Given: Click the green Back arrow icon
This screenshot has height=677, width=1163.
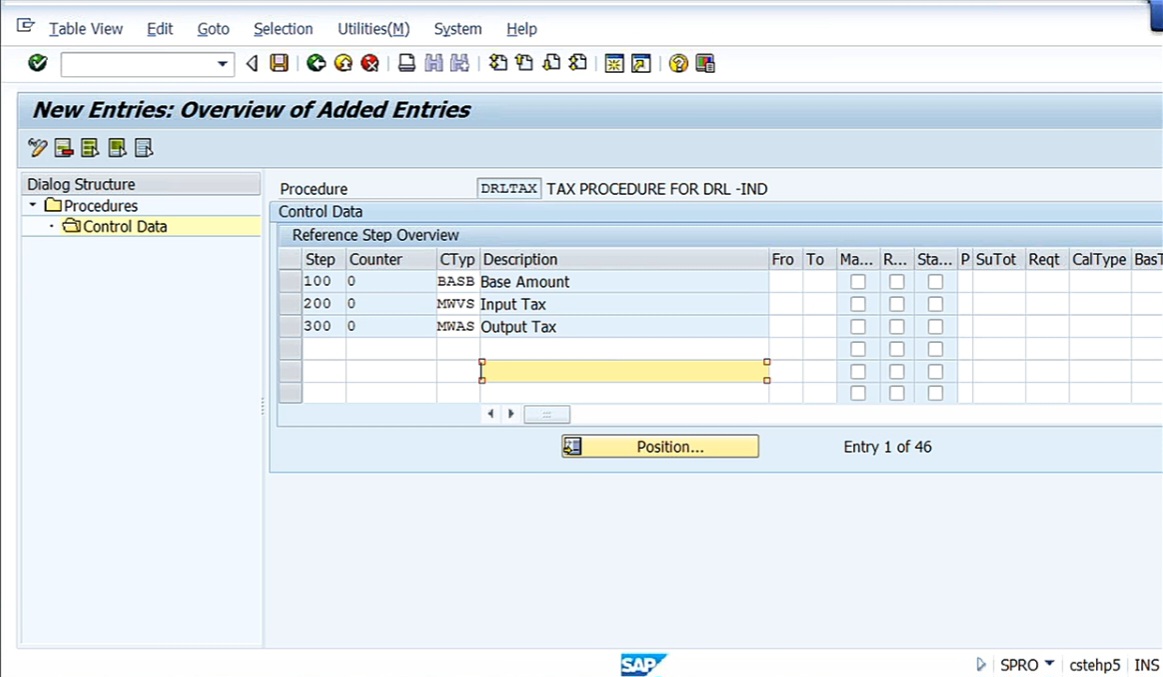Looking at the screenshot, I should coord(317,63).
